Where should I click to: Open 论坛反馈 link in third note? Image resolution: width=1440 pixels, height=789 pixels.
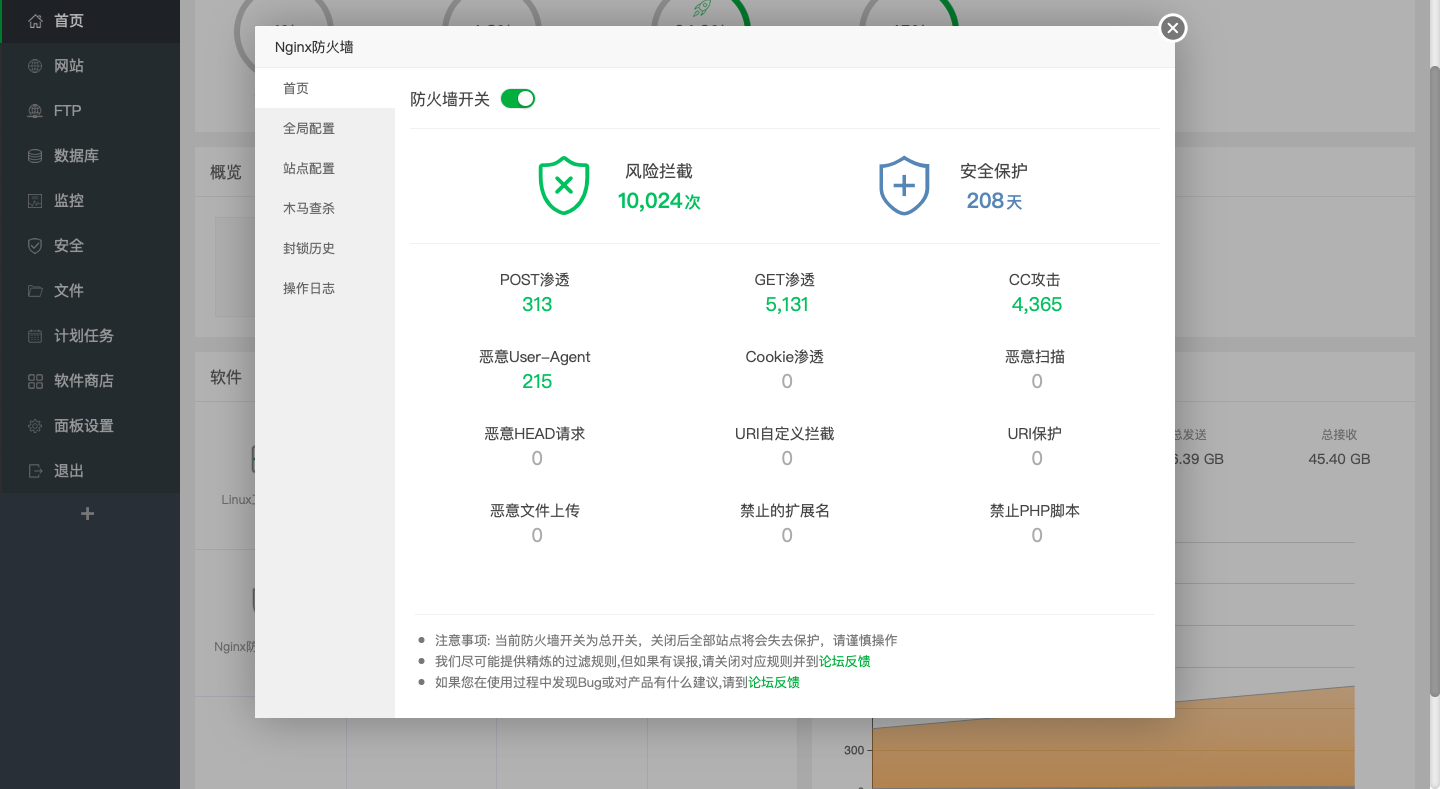774,682
